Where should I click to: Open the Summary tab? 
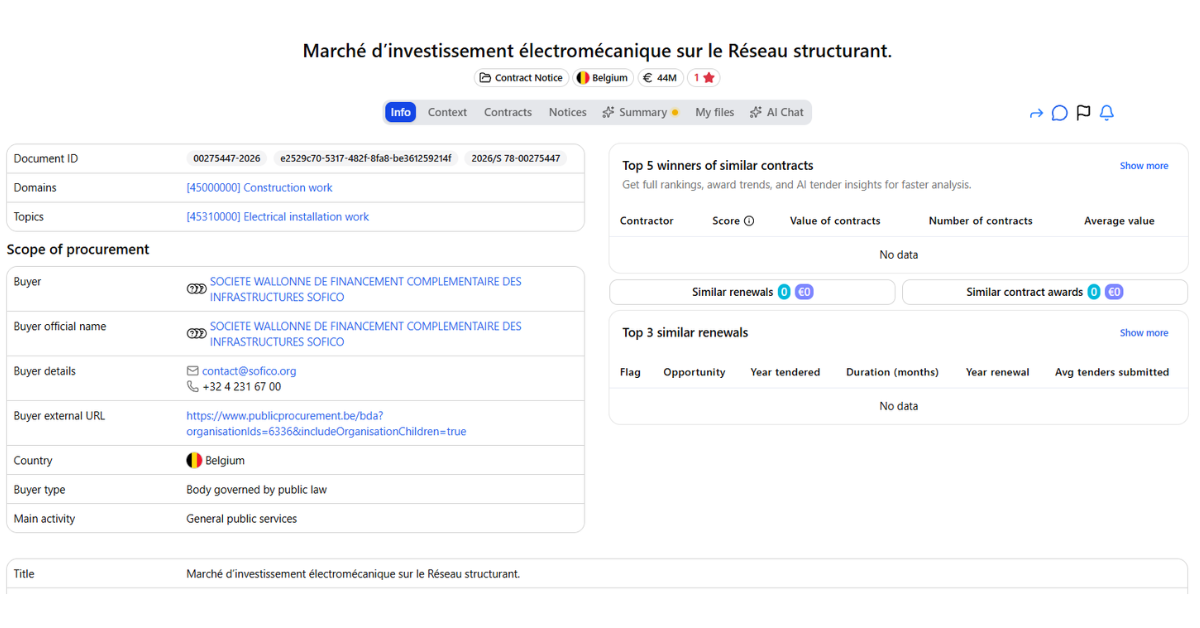[640, 113]
